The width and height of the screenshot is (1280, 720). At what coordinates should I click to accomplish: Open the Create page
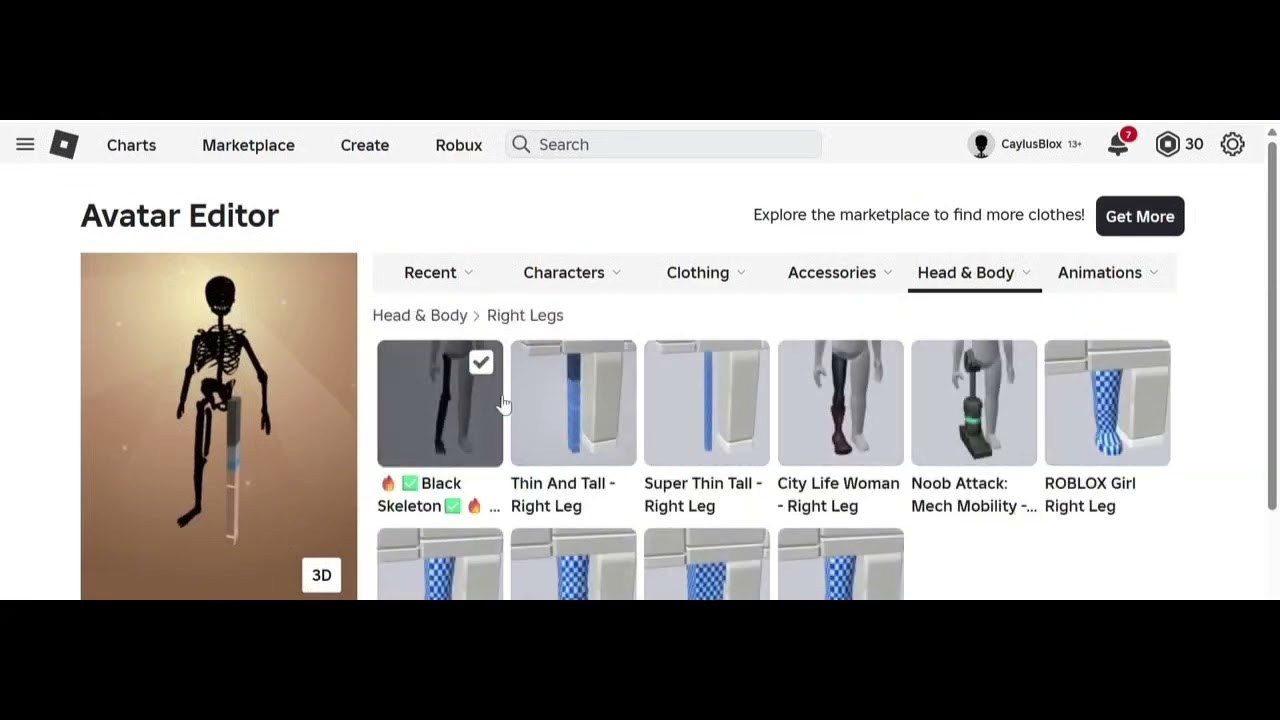coord(365,145)
